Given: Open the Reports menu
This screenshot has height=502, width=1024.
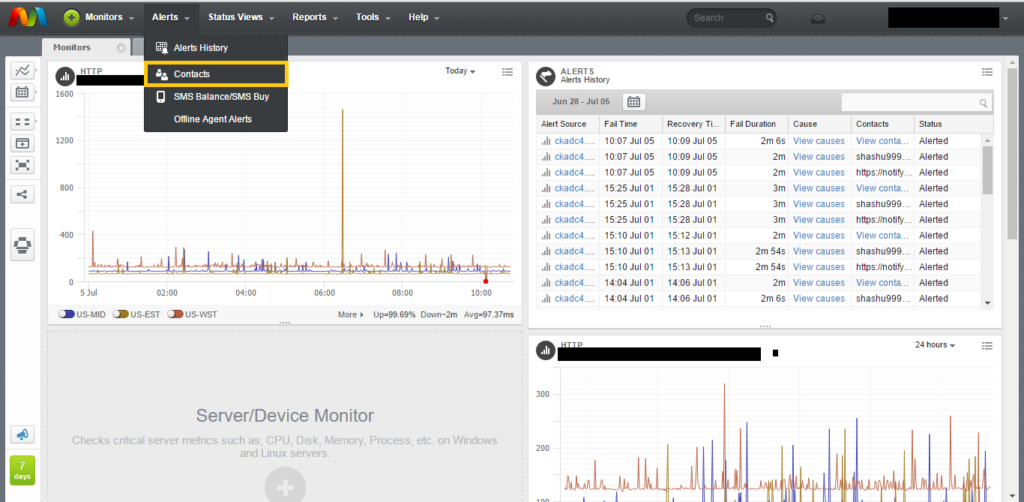Looking at the screenshot, I should coord(315,18).
